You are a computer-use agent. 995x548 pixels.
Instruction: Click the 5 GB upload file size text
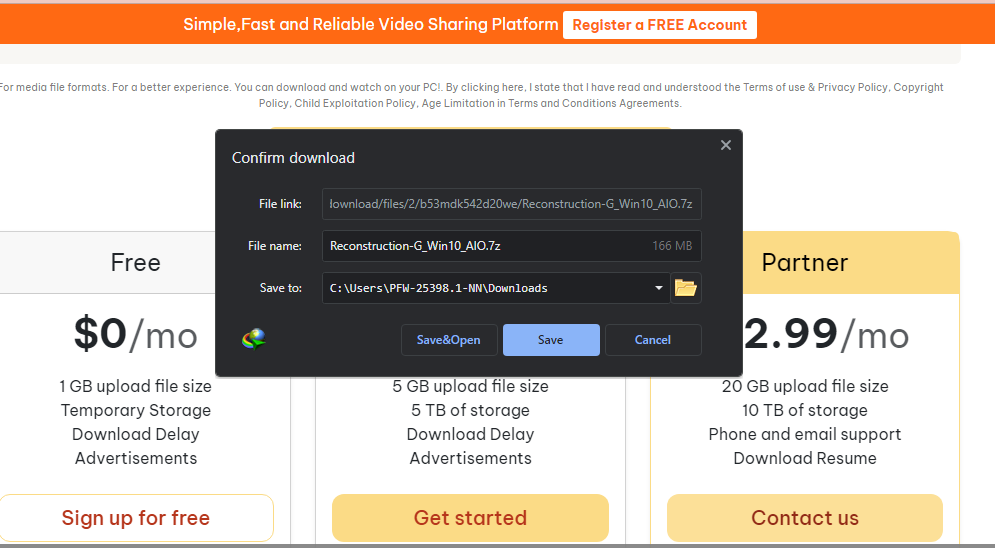tap(470, 386)
